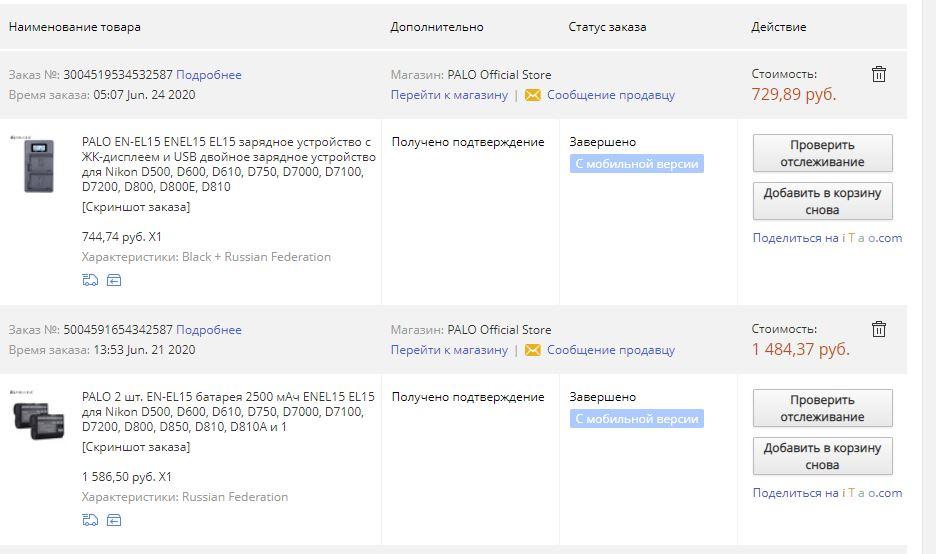This screenshot has width=936, height=554.
Task: Click mobile version badge on charger order
Action: (636, 164)
